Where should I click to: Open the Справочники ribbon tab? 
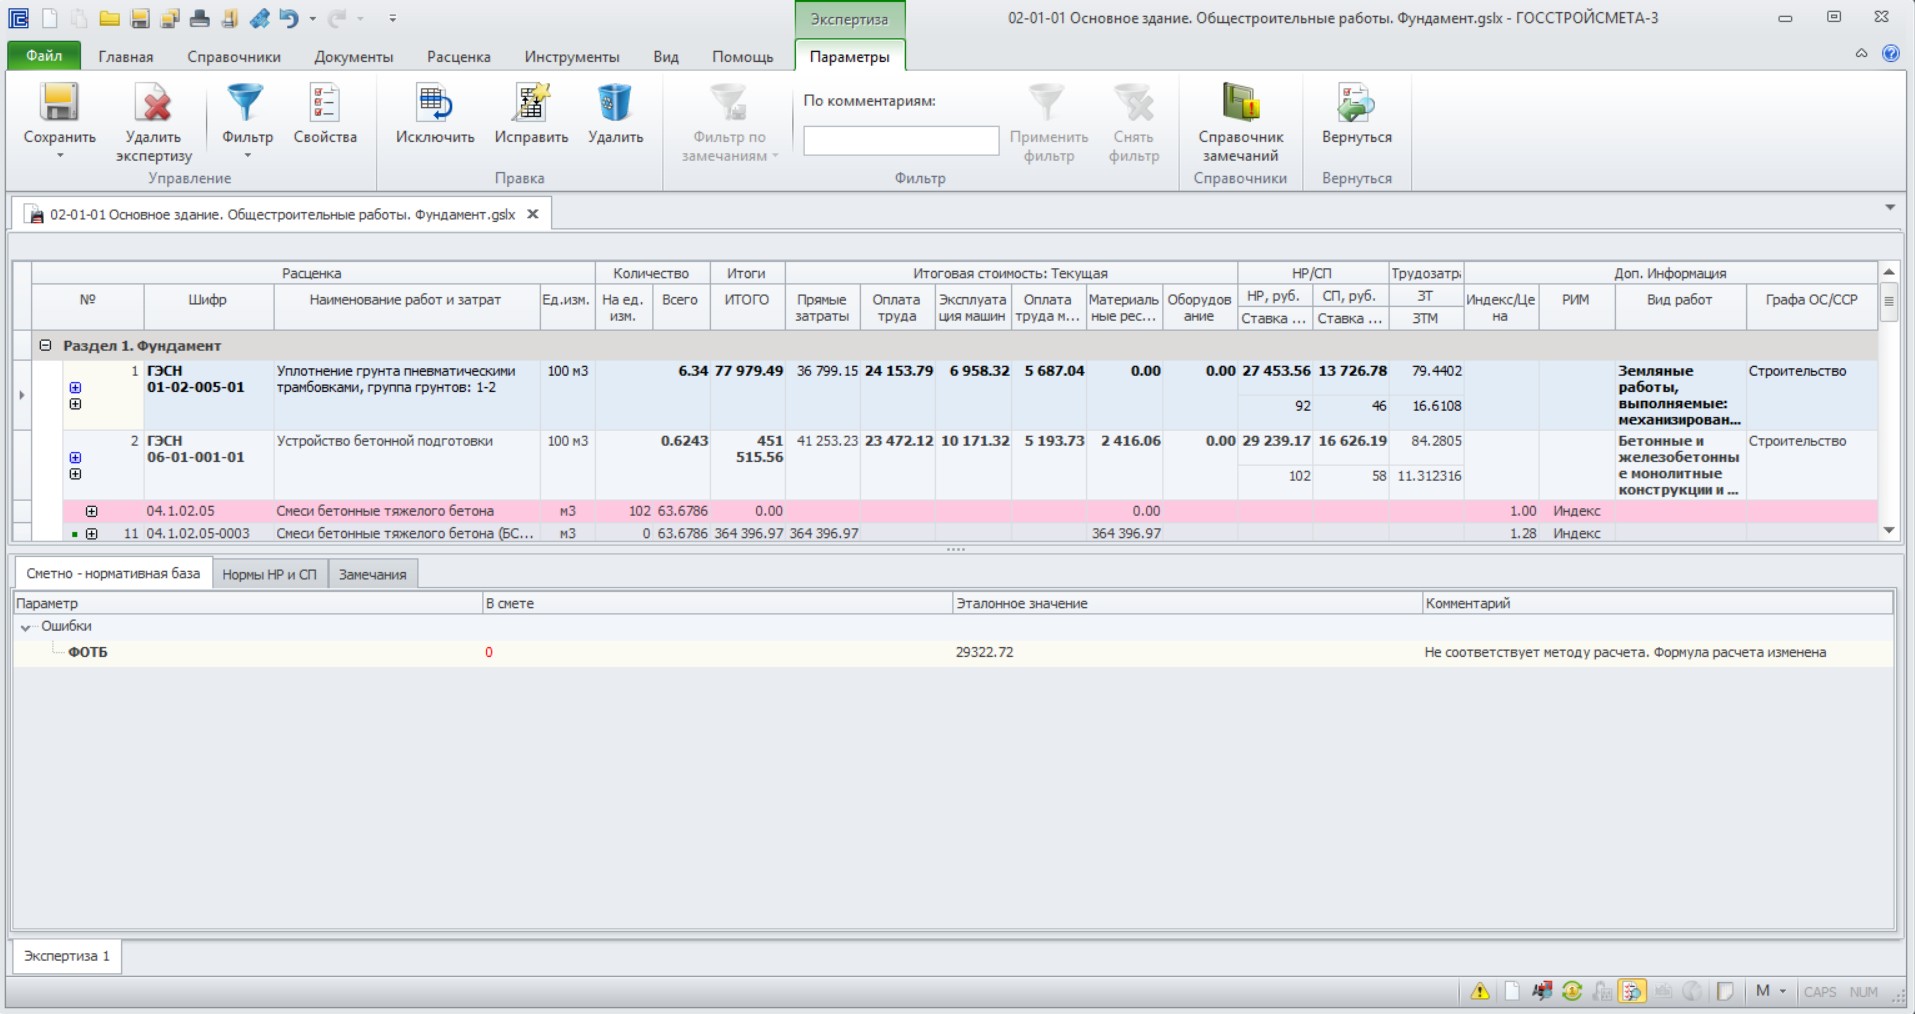point(233,57)
